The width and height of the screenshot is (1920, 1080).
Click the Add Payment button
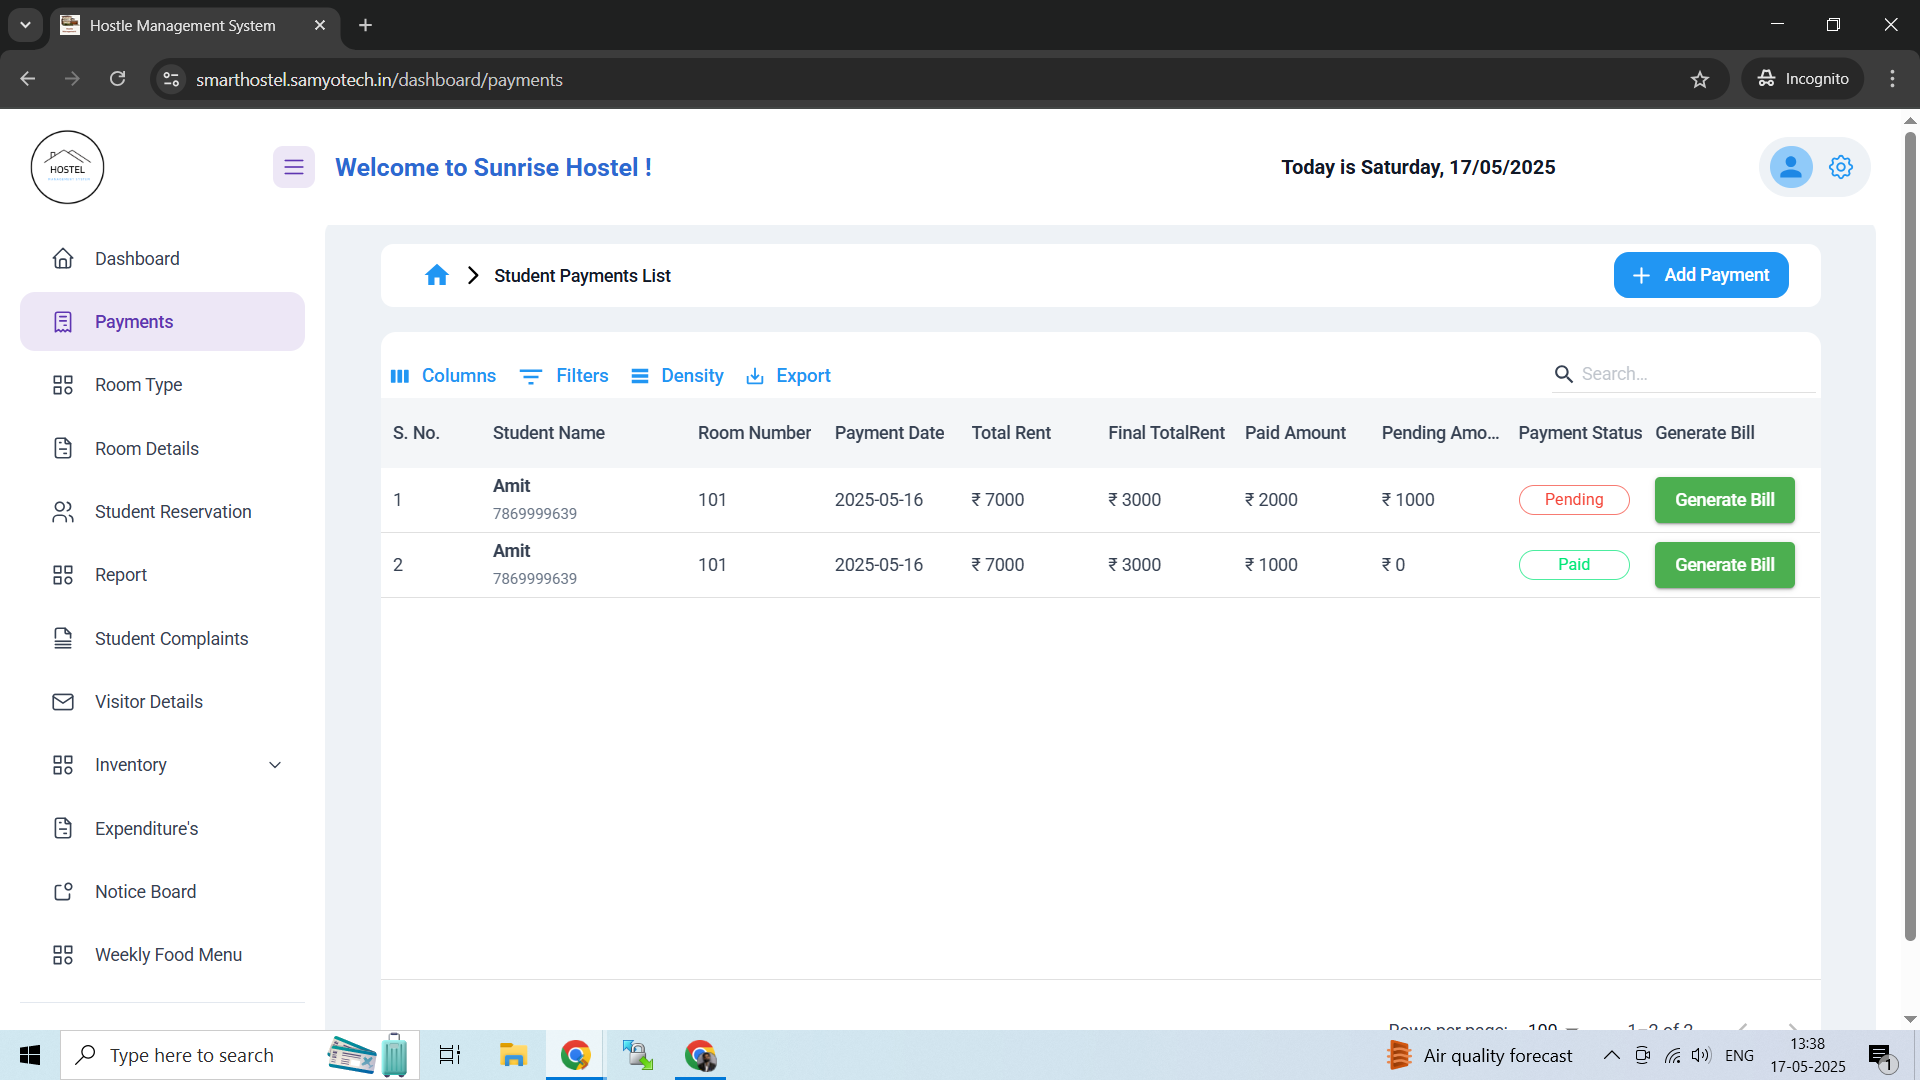[x=1701, y=275]
